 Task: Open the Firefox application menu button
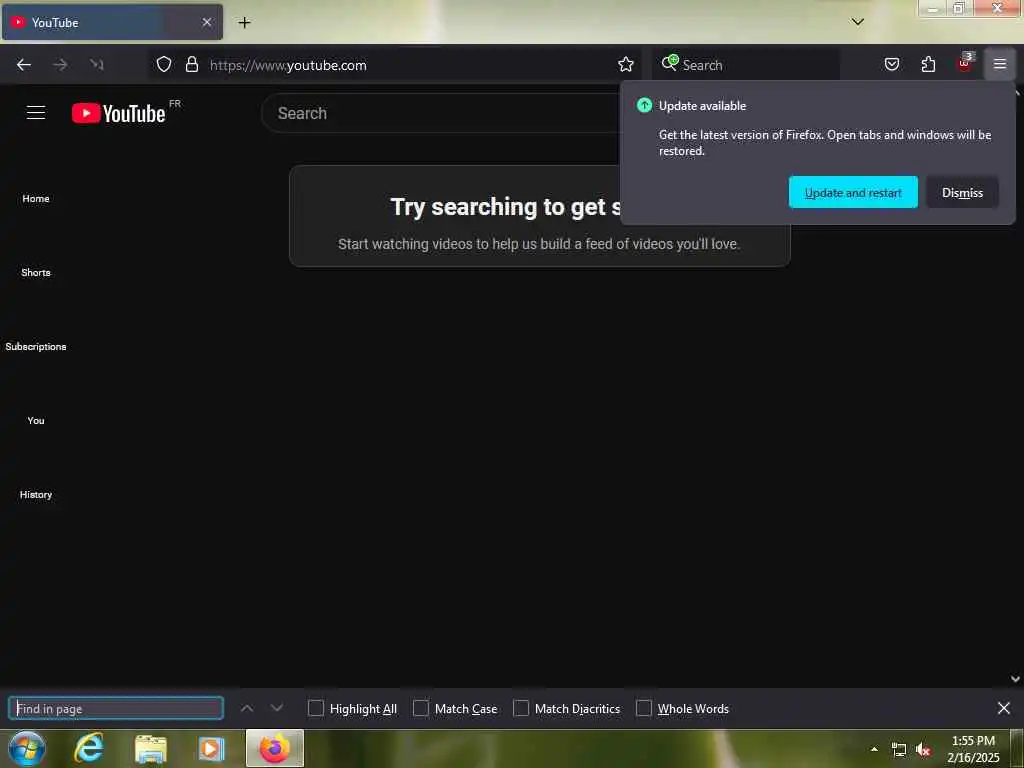click(x=1000, y=64)
